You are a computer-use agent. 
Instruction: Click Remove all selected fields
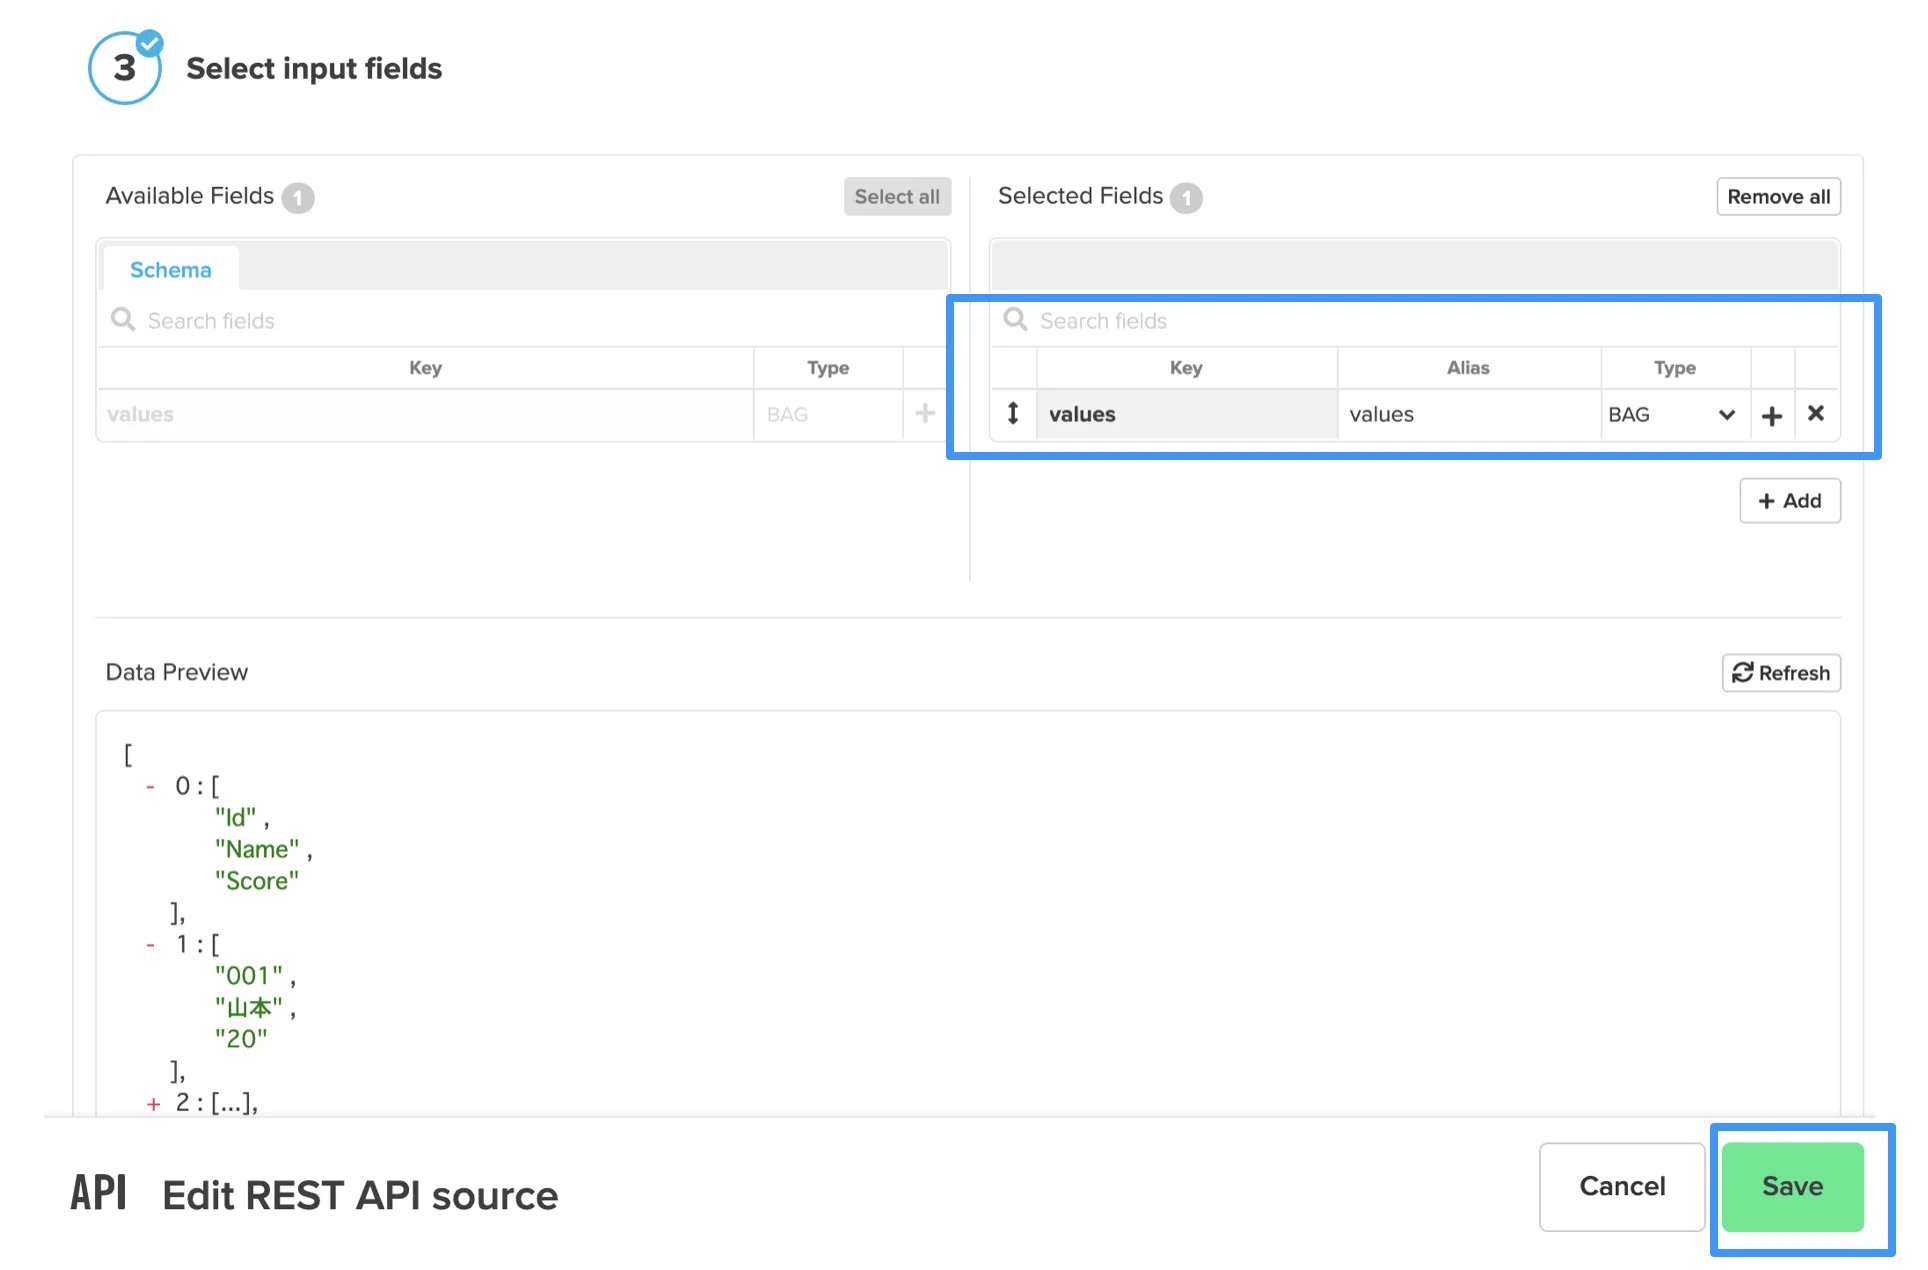(x=1778, y=197)
